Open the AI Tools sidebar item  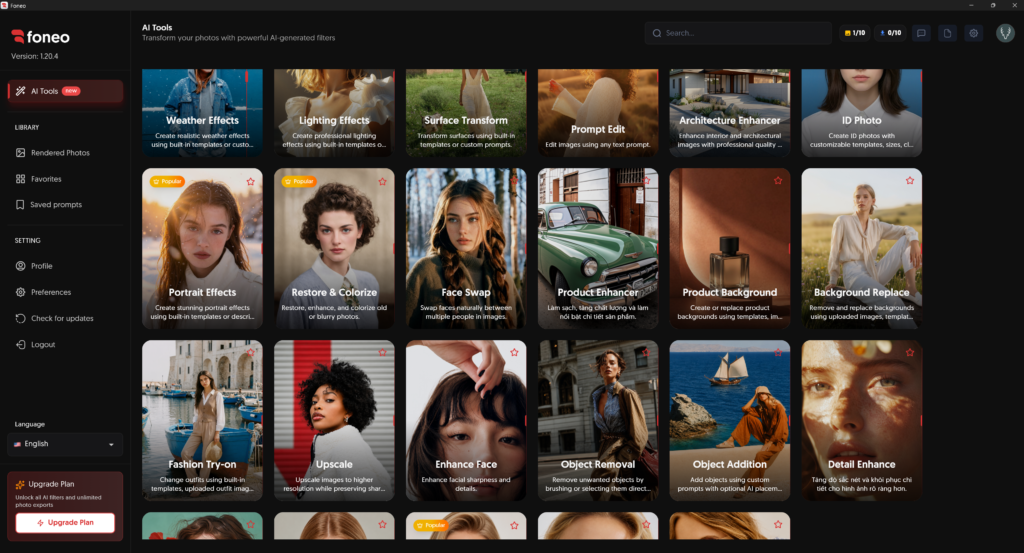click(65, 91)
